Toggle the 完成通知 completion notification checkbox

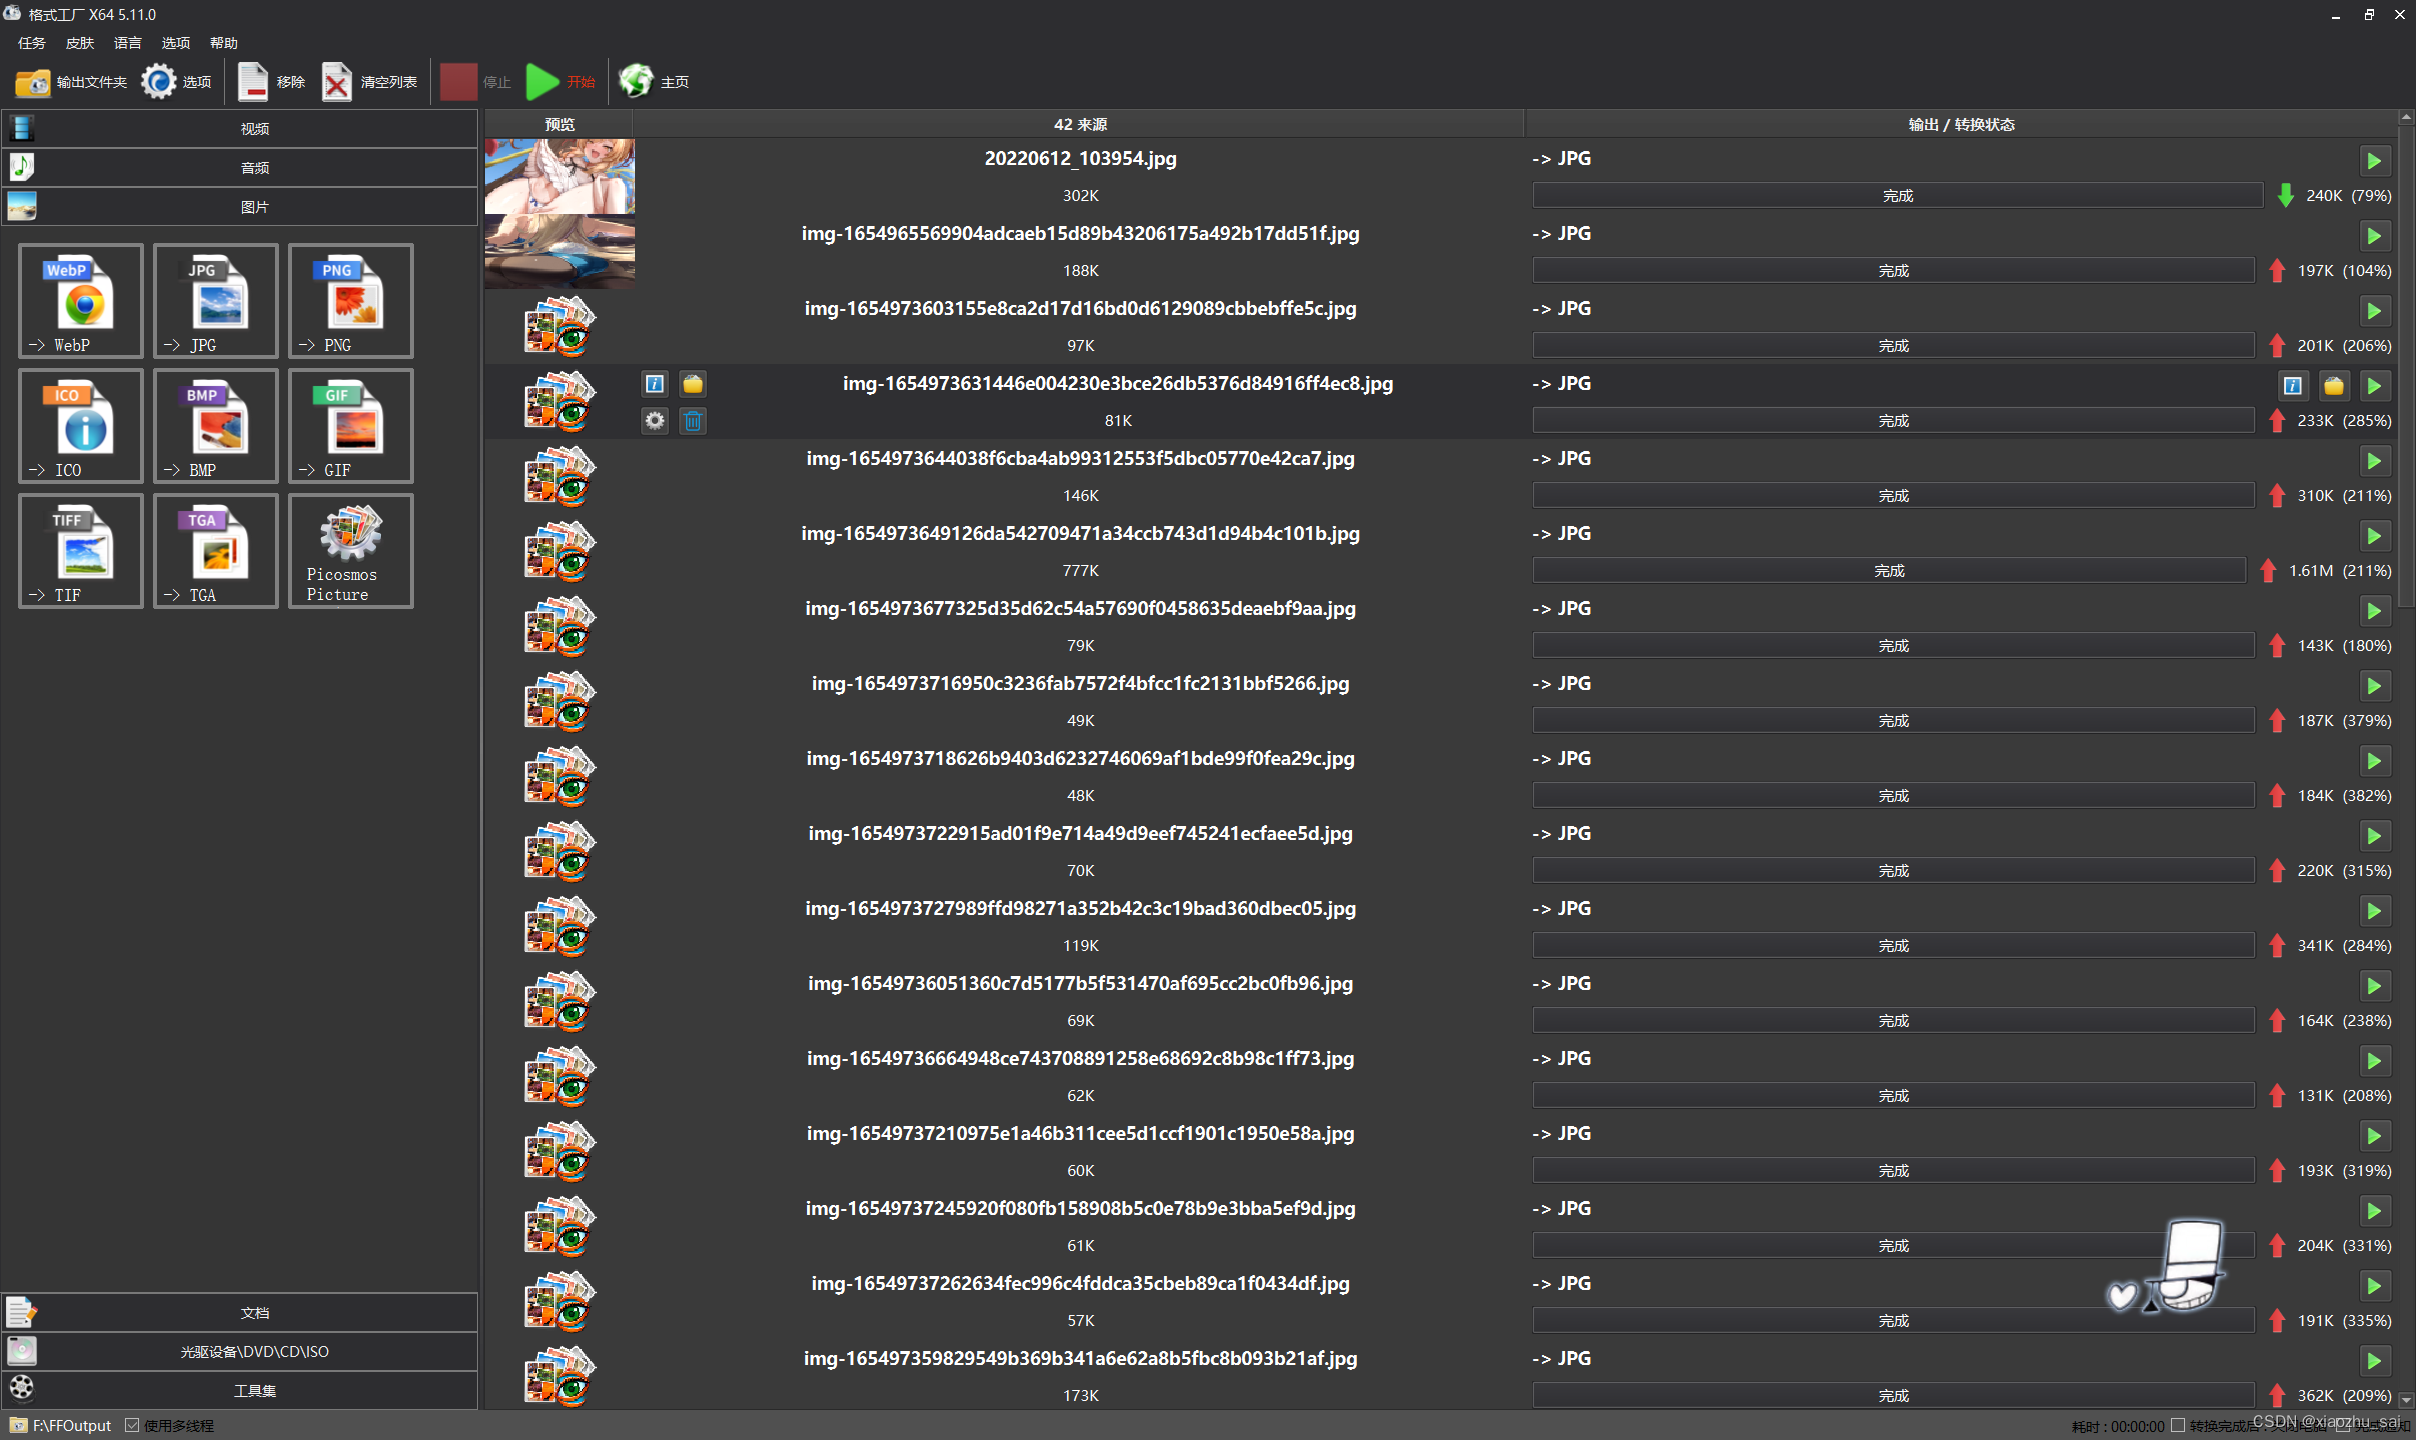coord(2343,1426)
